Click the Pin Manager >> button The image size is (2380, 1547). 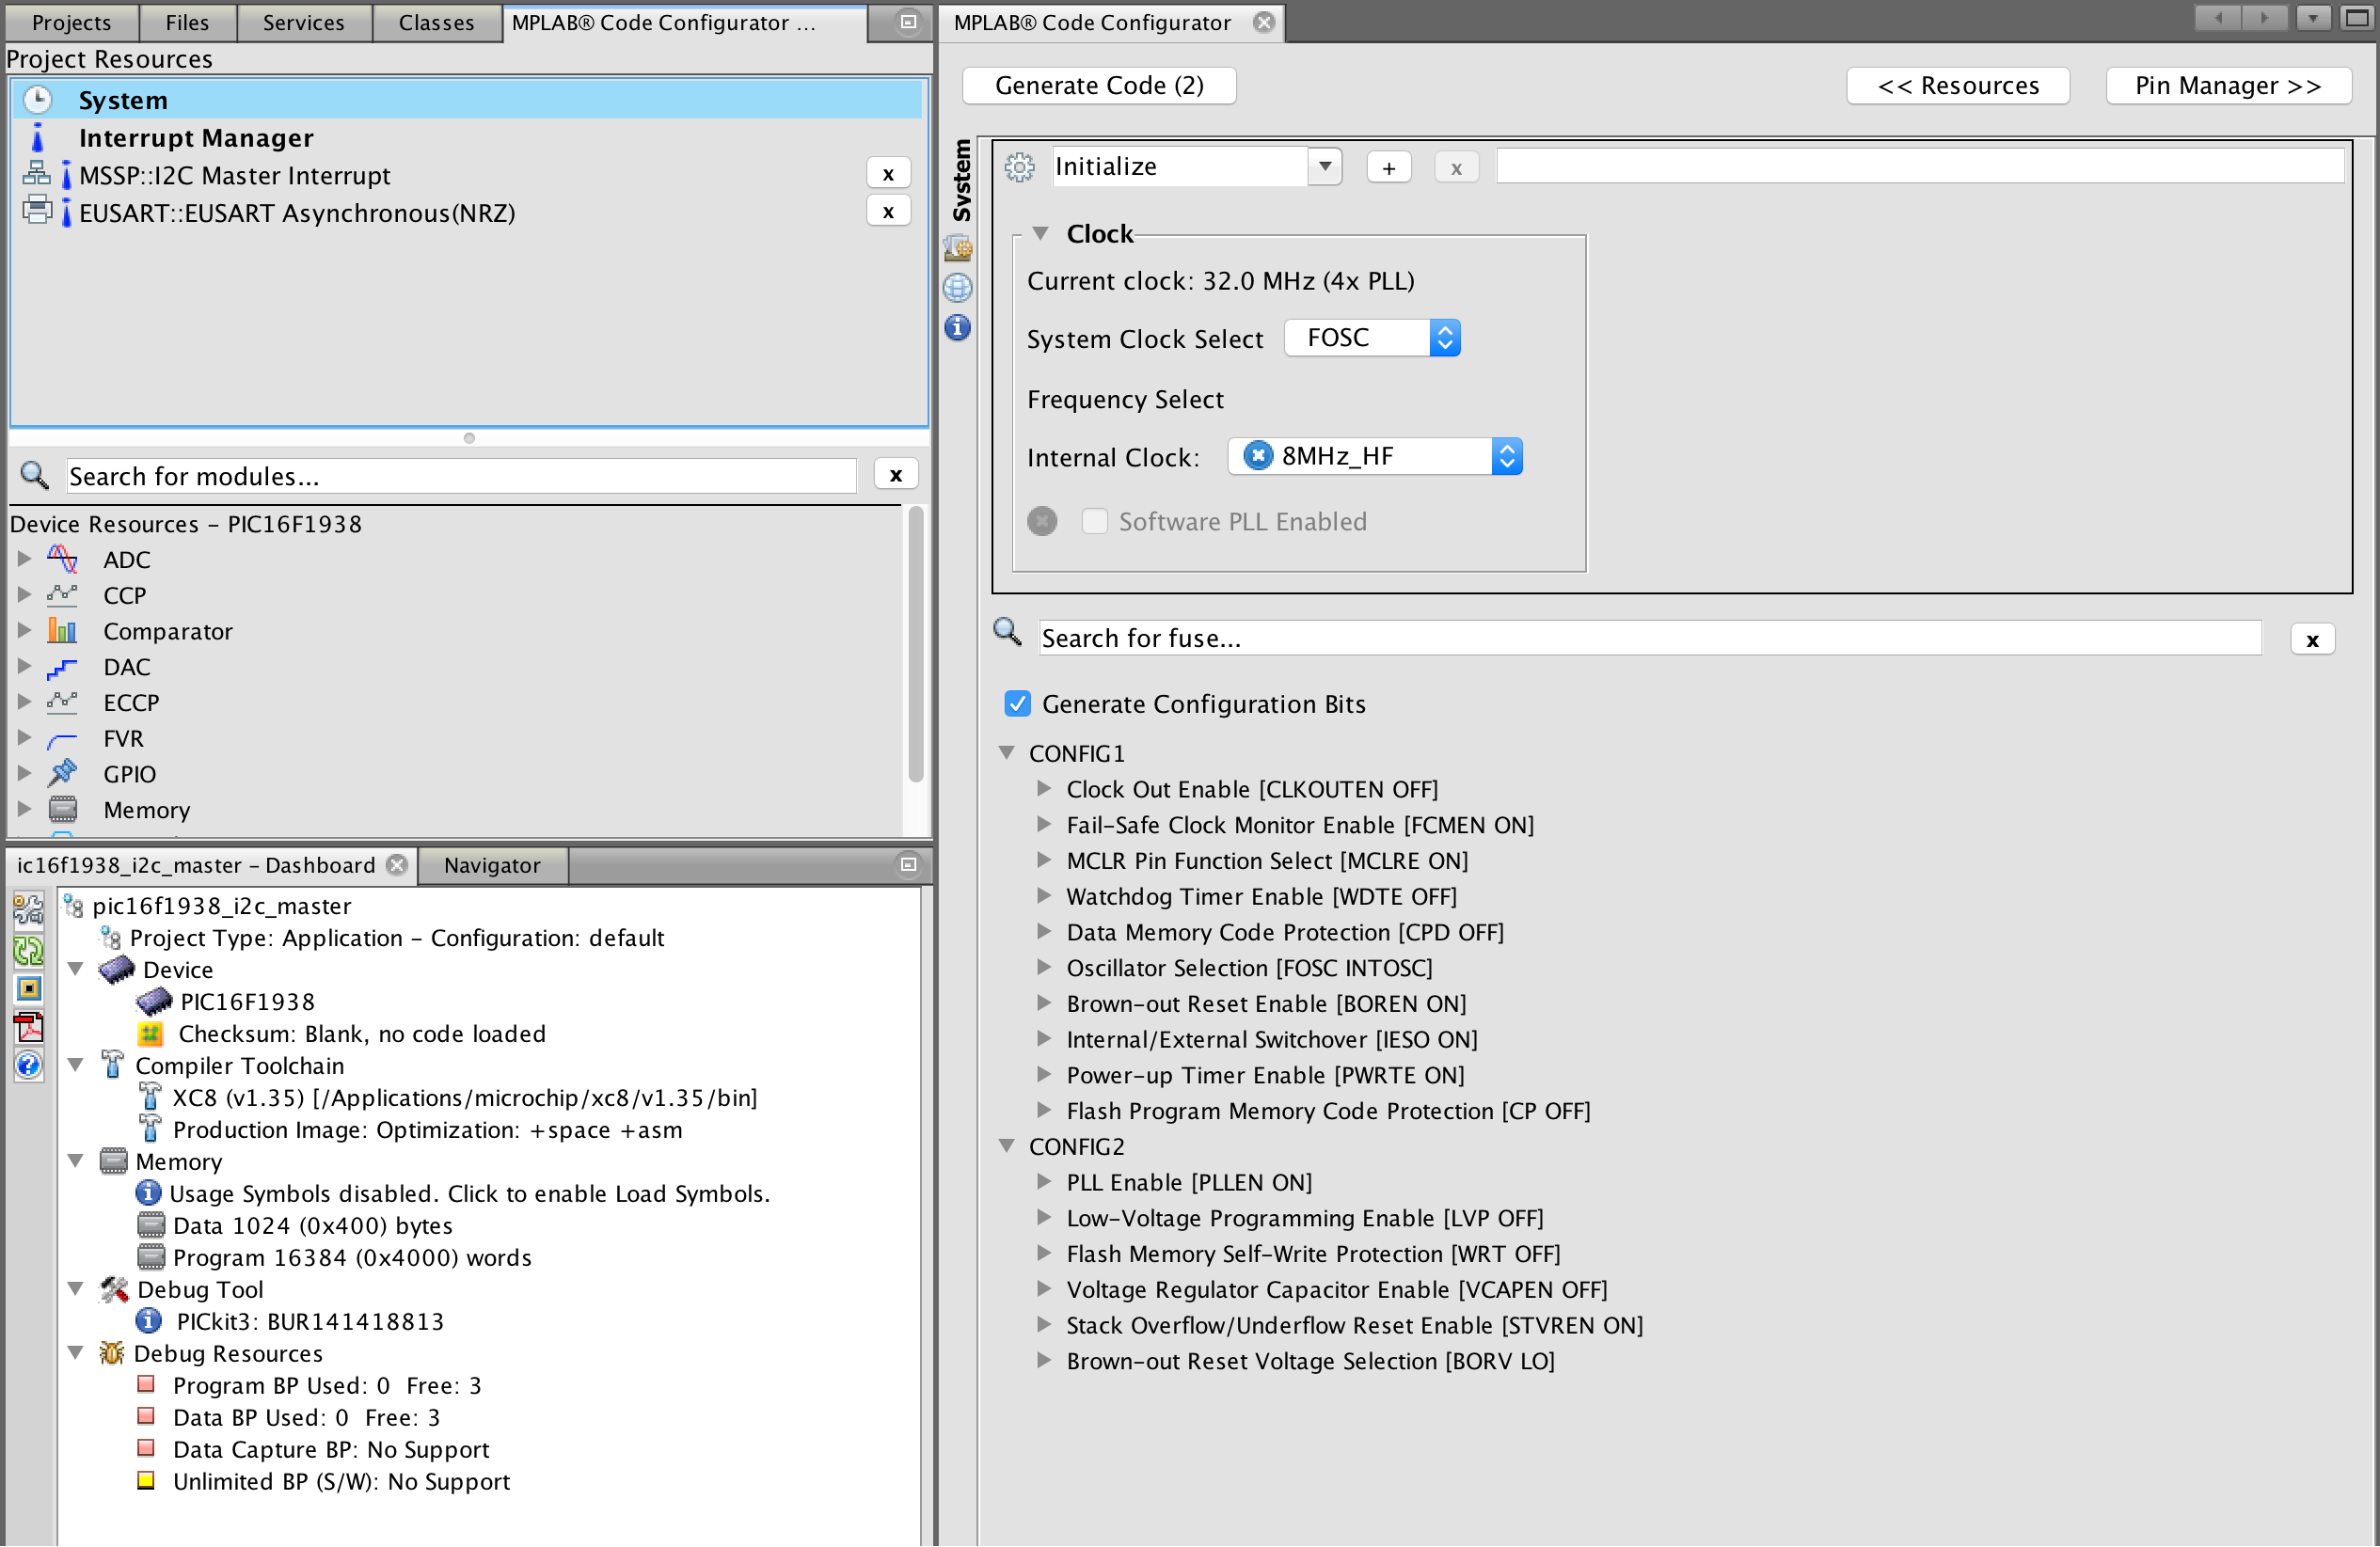click(2227, 85)
